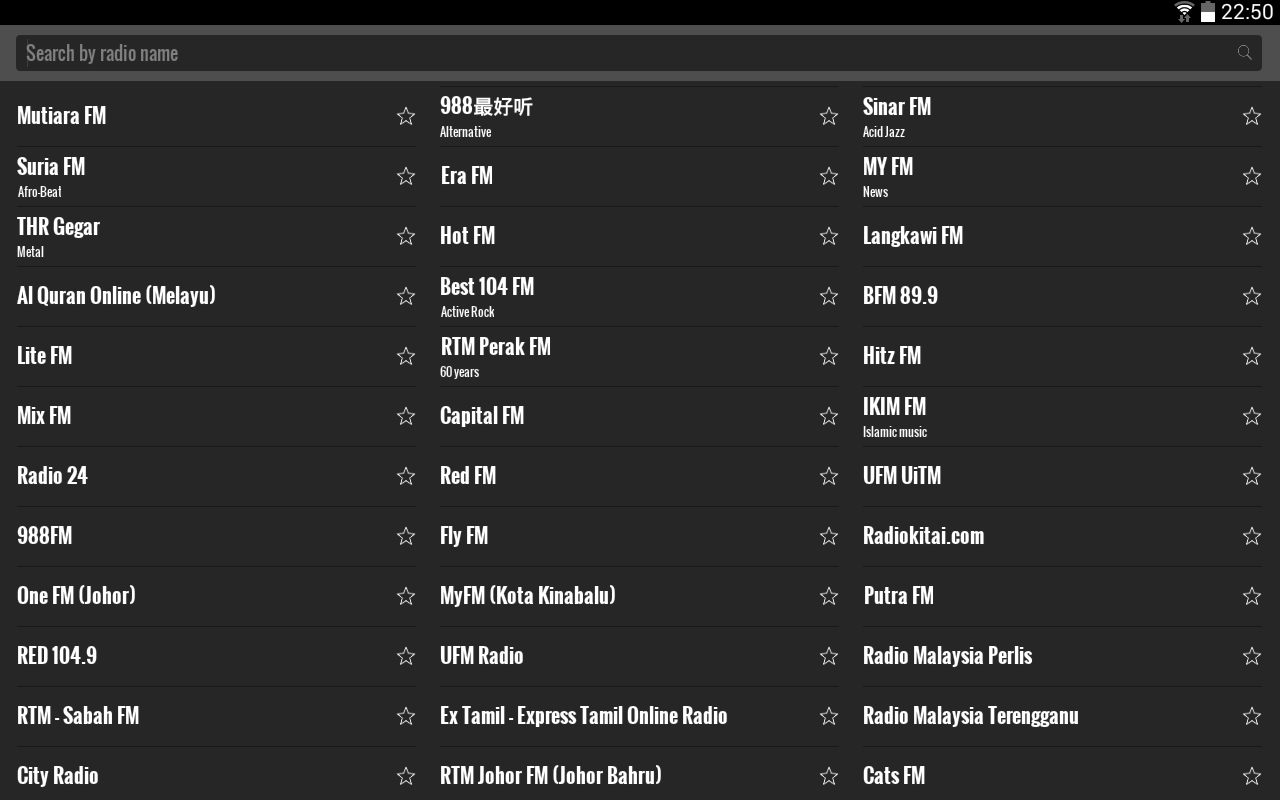This screenshot has height=800, width=1280.
Task: Select the Putra FM station name
Action: pyautogui.click(x=898, y=596)
